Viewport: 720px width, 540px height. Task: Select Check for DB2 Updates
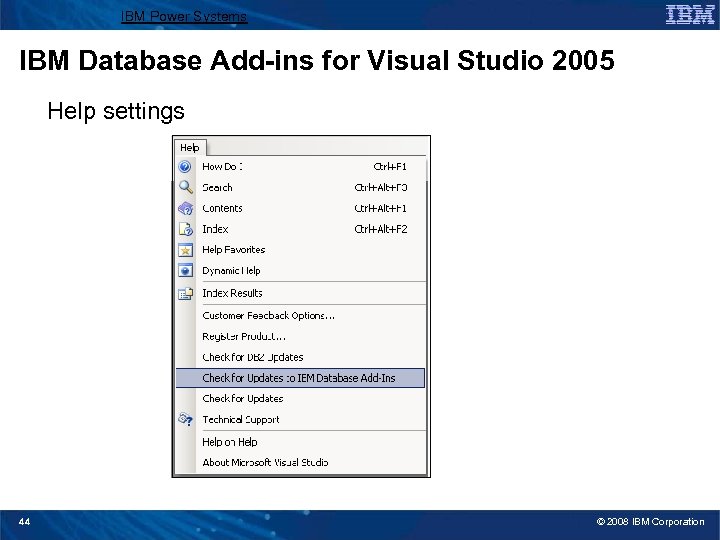301,357
